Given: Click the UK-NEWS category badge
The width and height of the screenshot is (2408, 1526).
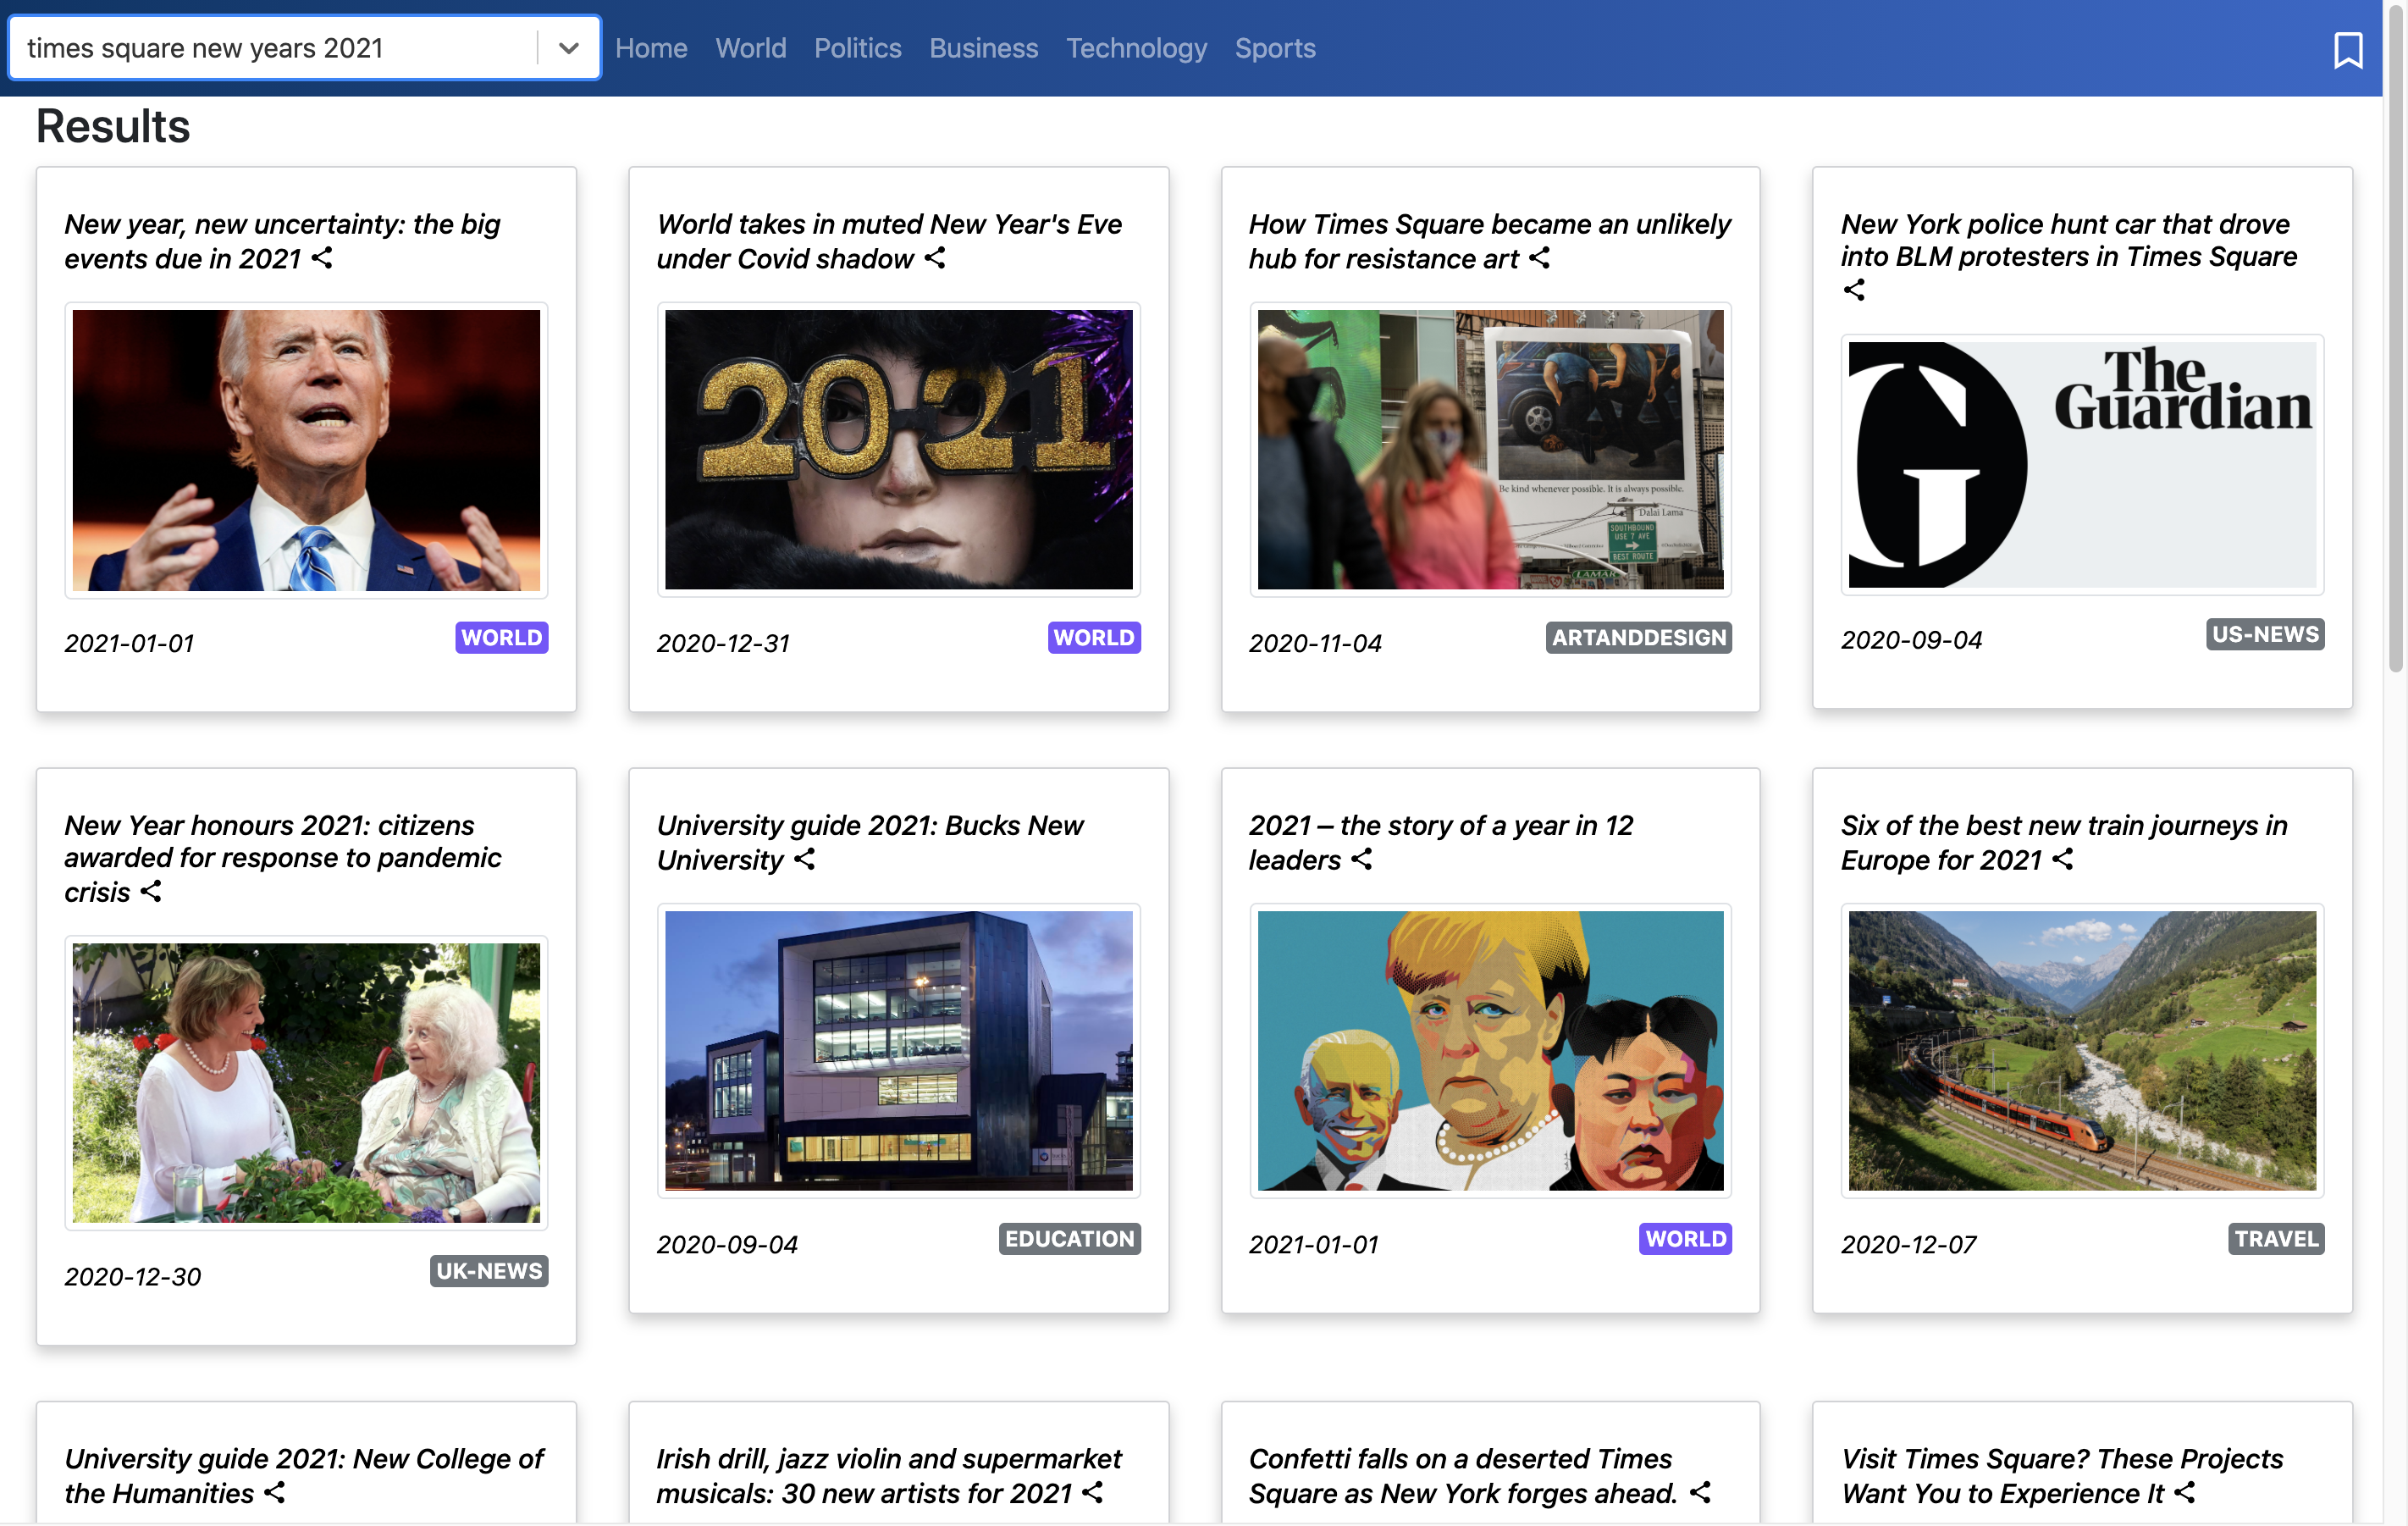Looking at the screenshot, I should (x=489, y=1271).
